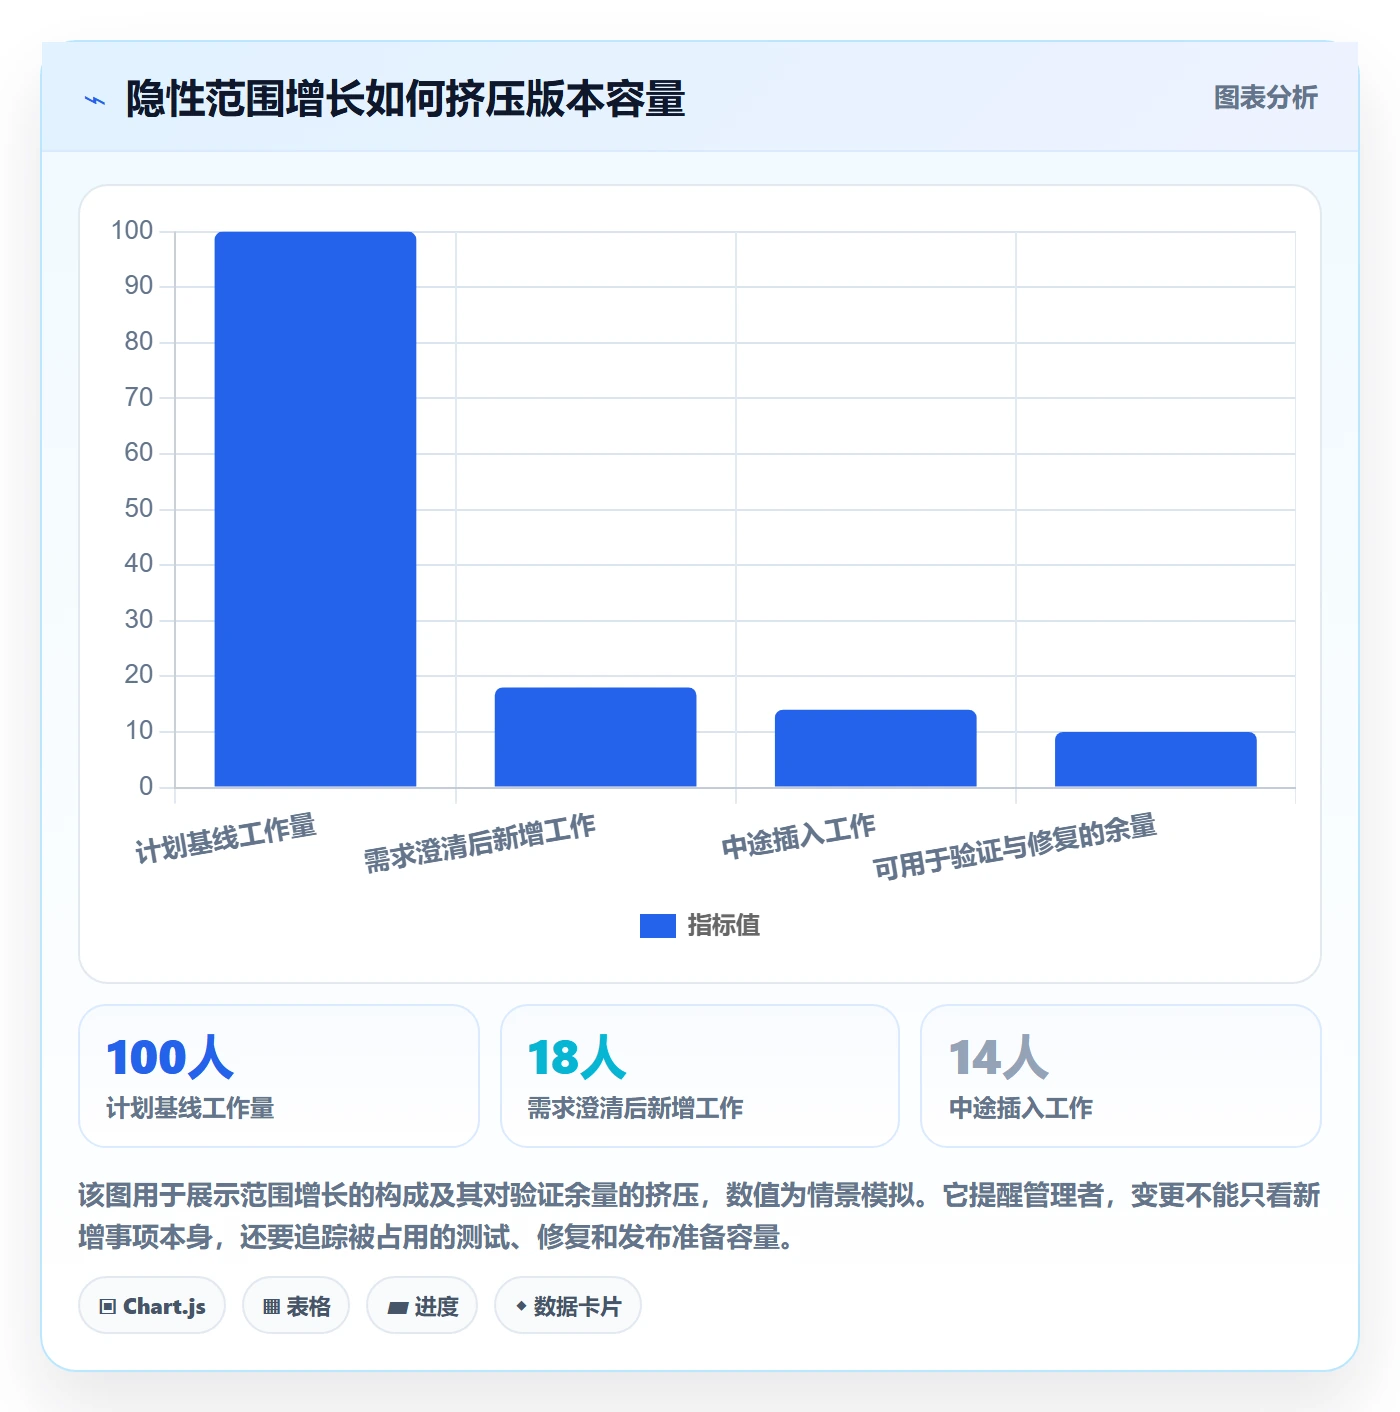Click the 中途插入工作 caption under 14人
The height and width of the screenshot is (1412, 1400).
[x=1020, y=1108]
